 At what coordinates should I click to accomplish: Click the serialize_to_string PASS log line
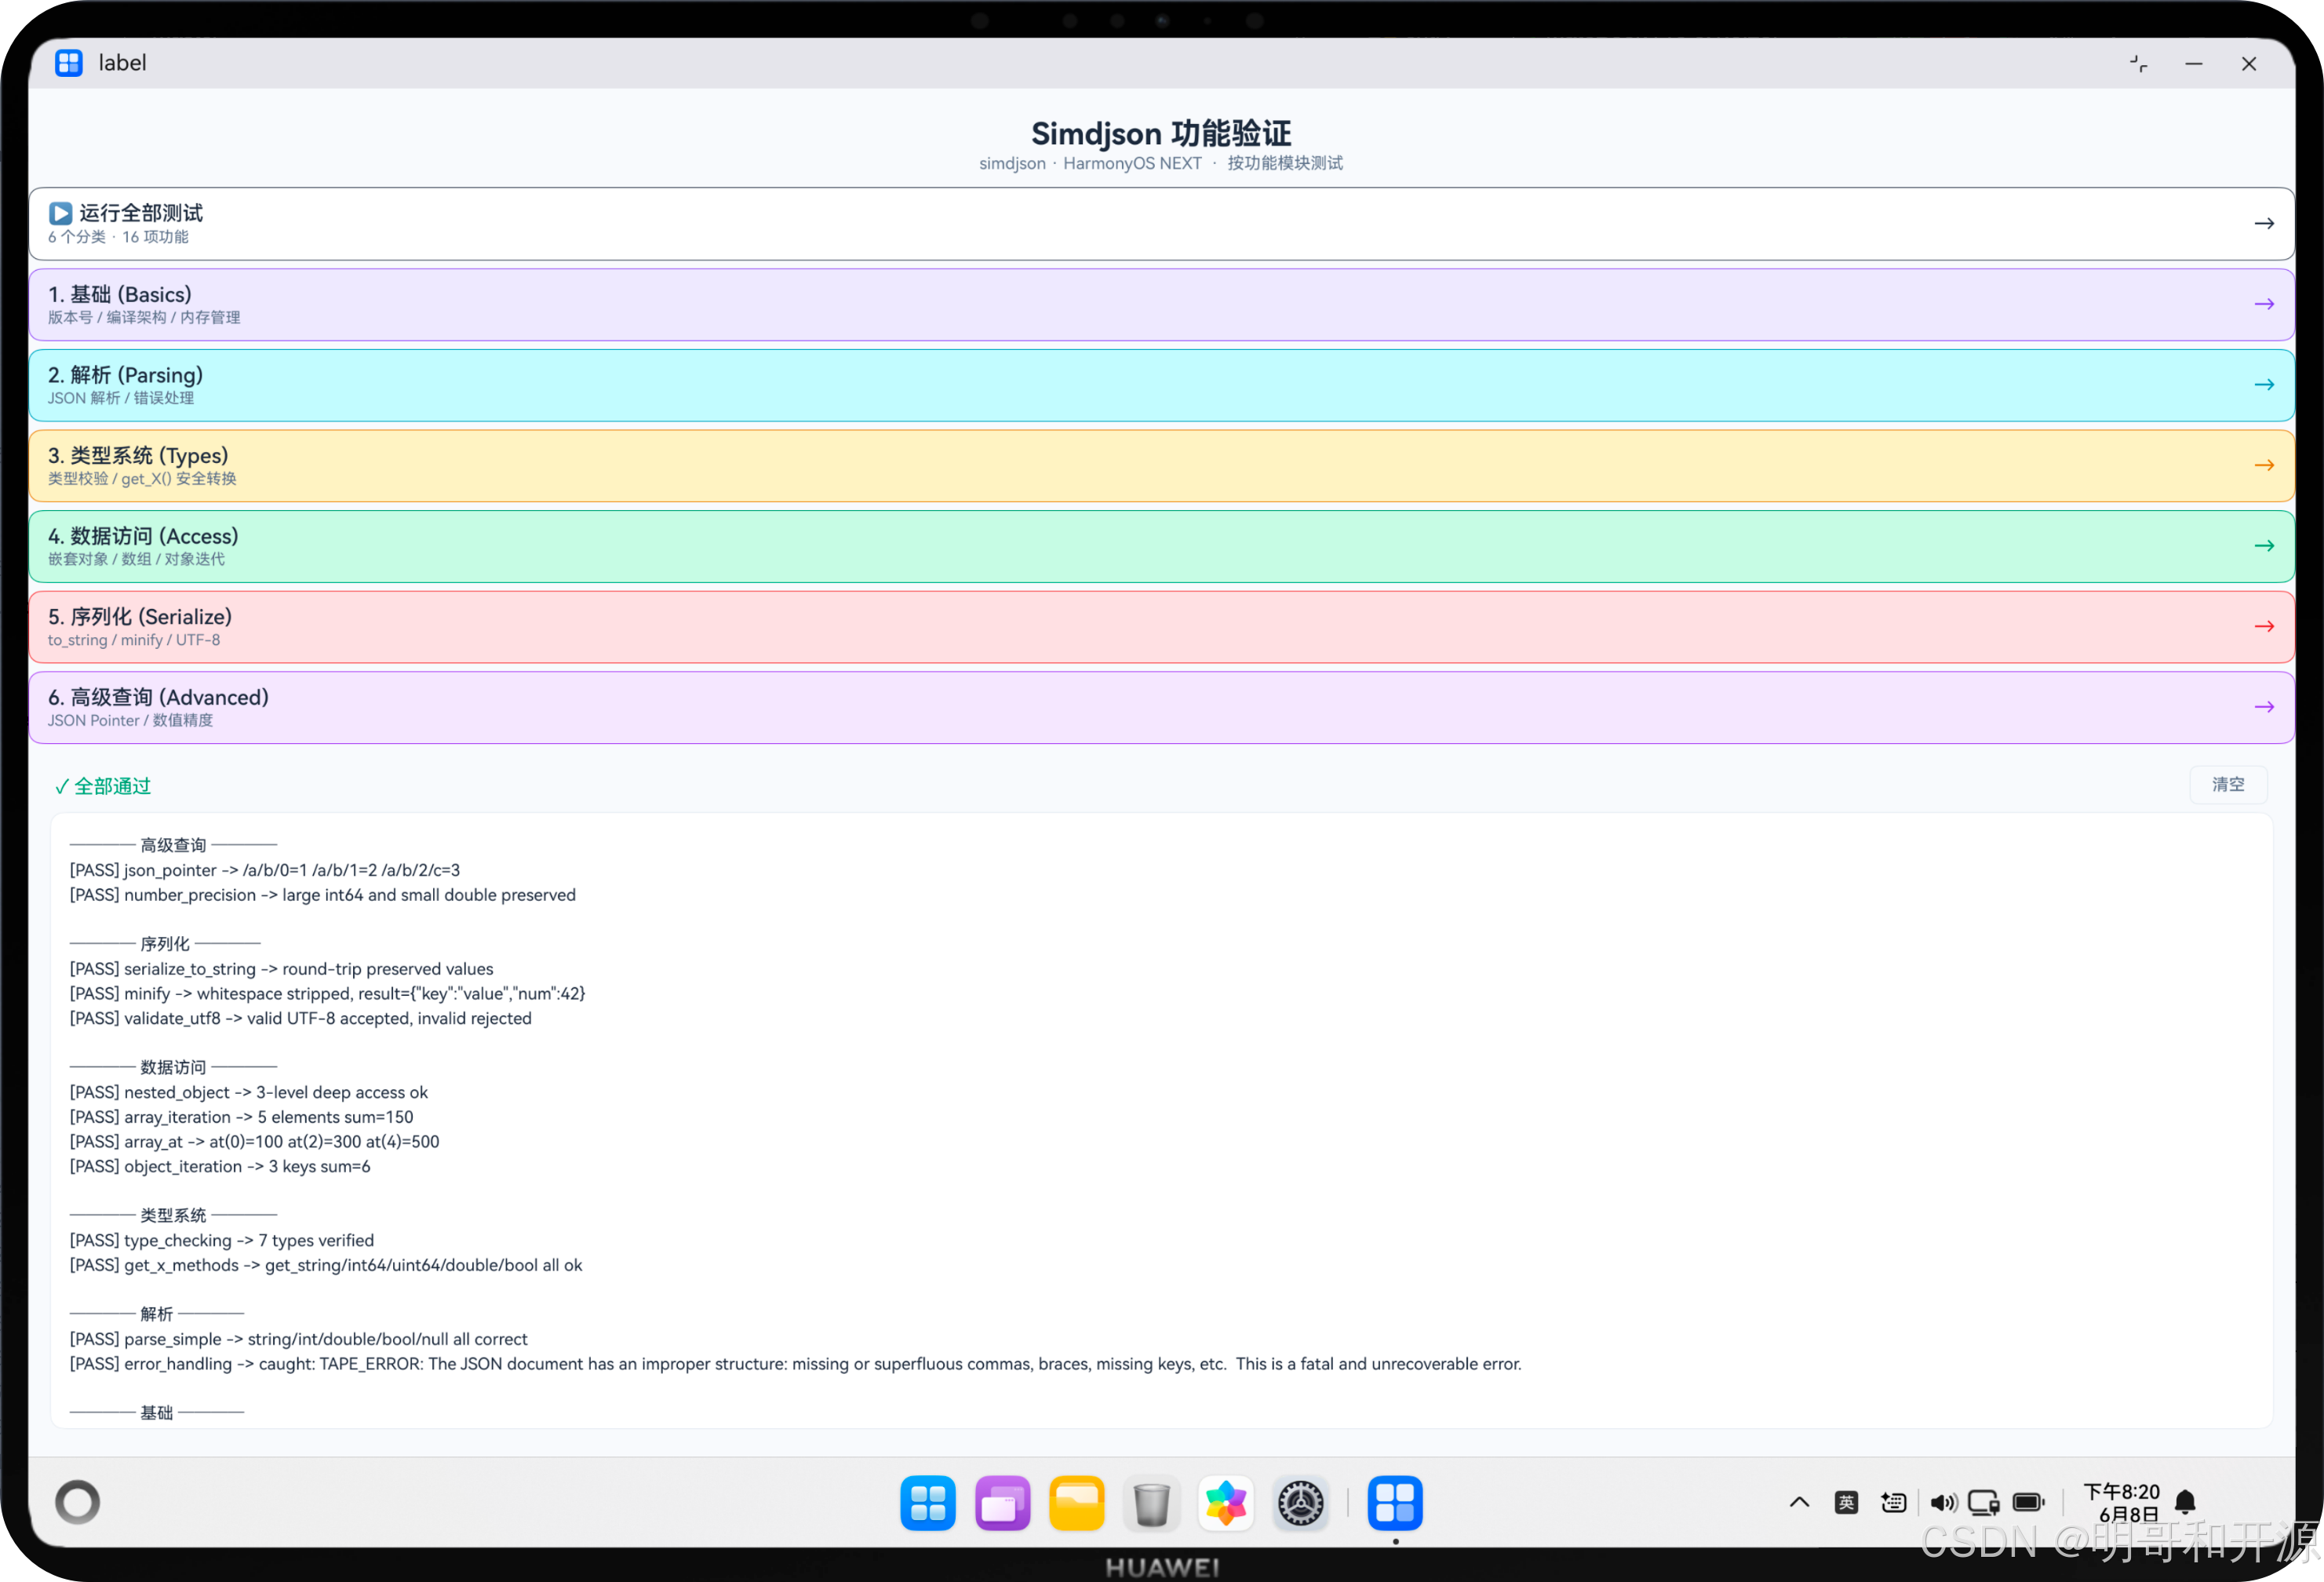click(282, 969)
